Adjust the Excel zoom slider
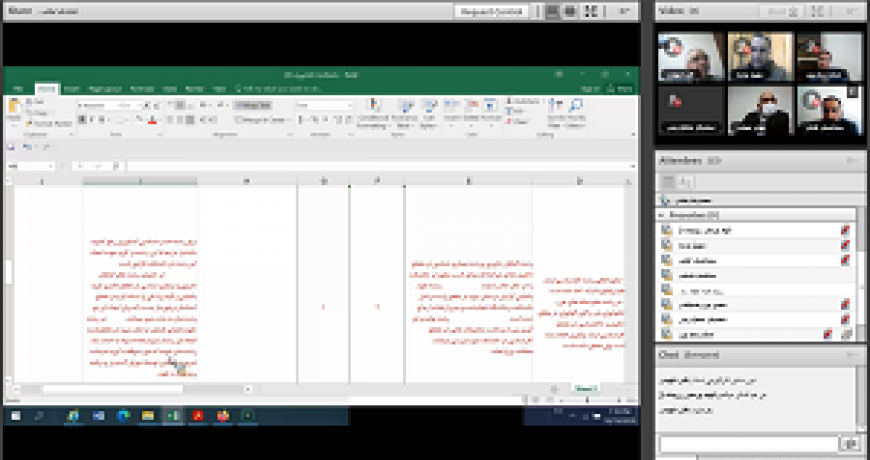Viewport: 870px width, 460px height. pyautogui.click(x=588, y=400)
